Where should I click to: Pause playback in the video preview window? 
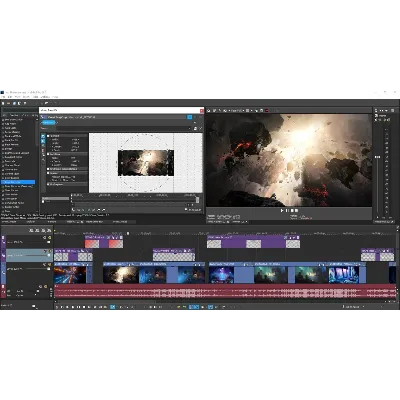coord(287,211)
